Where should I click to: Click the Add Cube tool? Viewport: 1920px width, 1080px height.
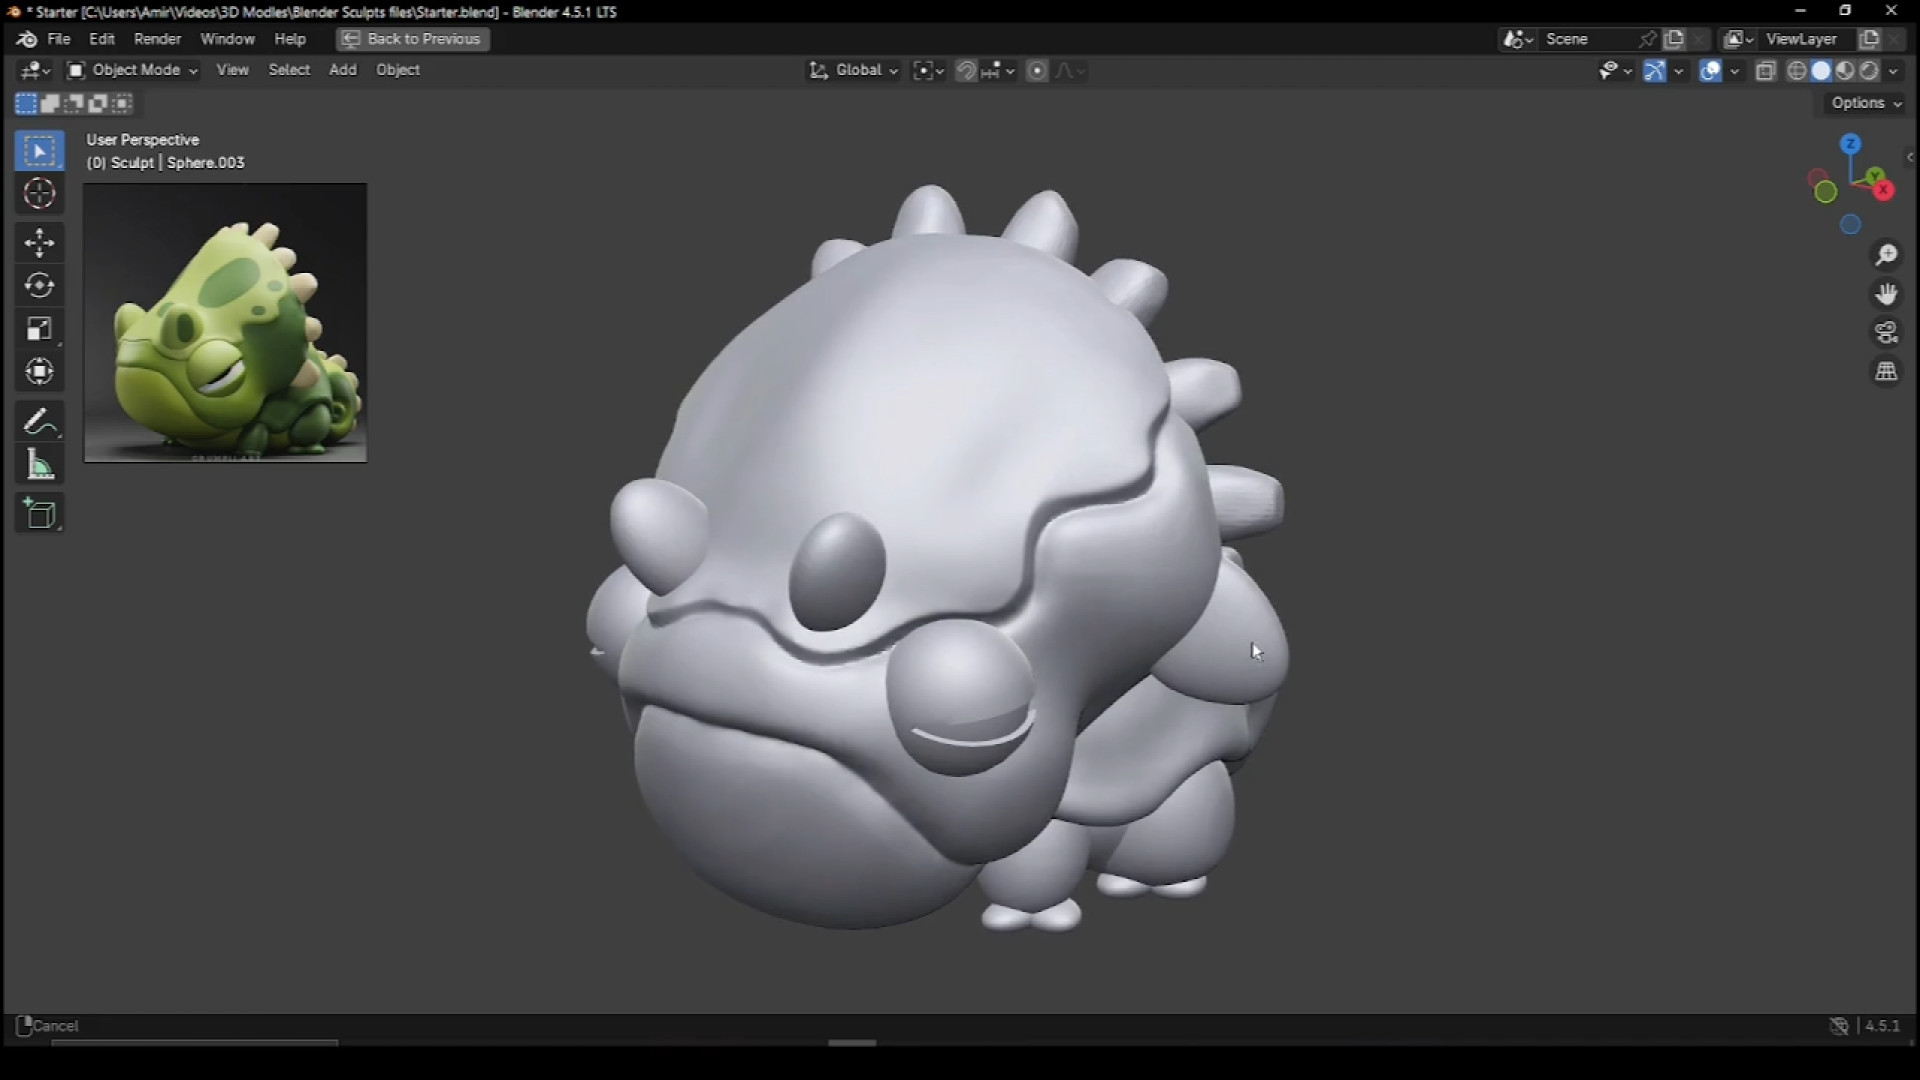[40, 514]
